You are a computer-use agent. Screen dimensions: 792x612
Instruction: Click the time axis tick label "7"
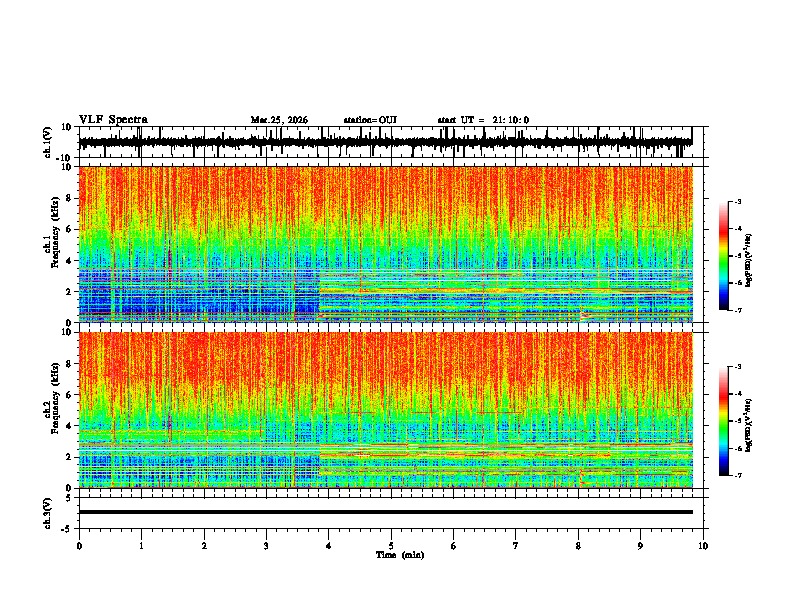point(516,546)
